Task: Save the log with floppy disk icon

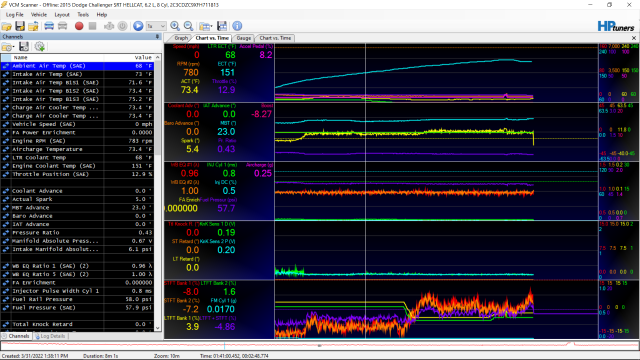Action: point(20,26)
